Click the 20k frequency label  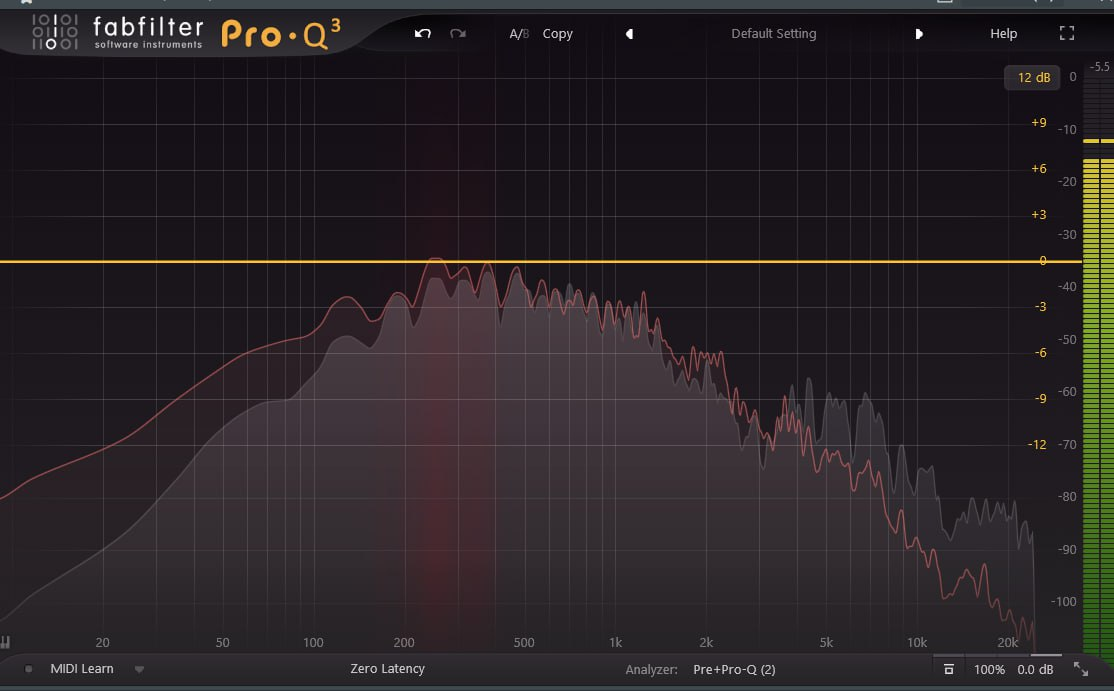pyautogui.click(x=1007, y=642)
